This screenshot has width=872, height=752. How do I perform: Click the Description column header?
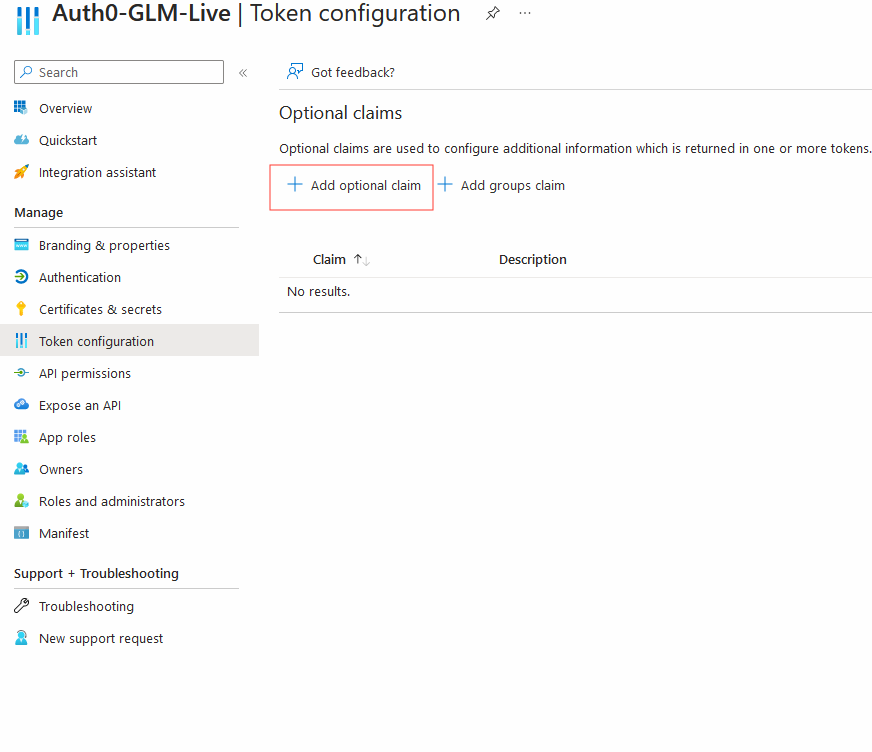pyautogui.click(x=532, y=260)
